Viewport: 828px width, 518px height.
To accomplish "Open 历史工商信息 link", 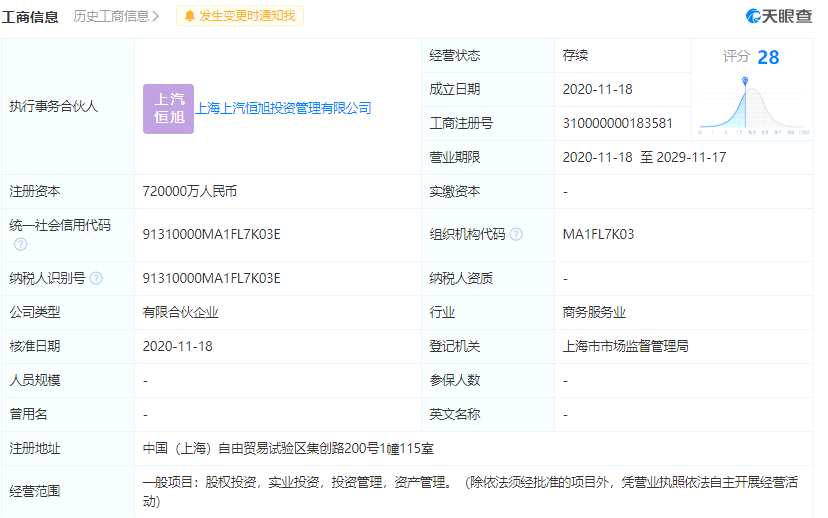I will pos(116,16).
